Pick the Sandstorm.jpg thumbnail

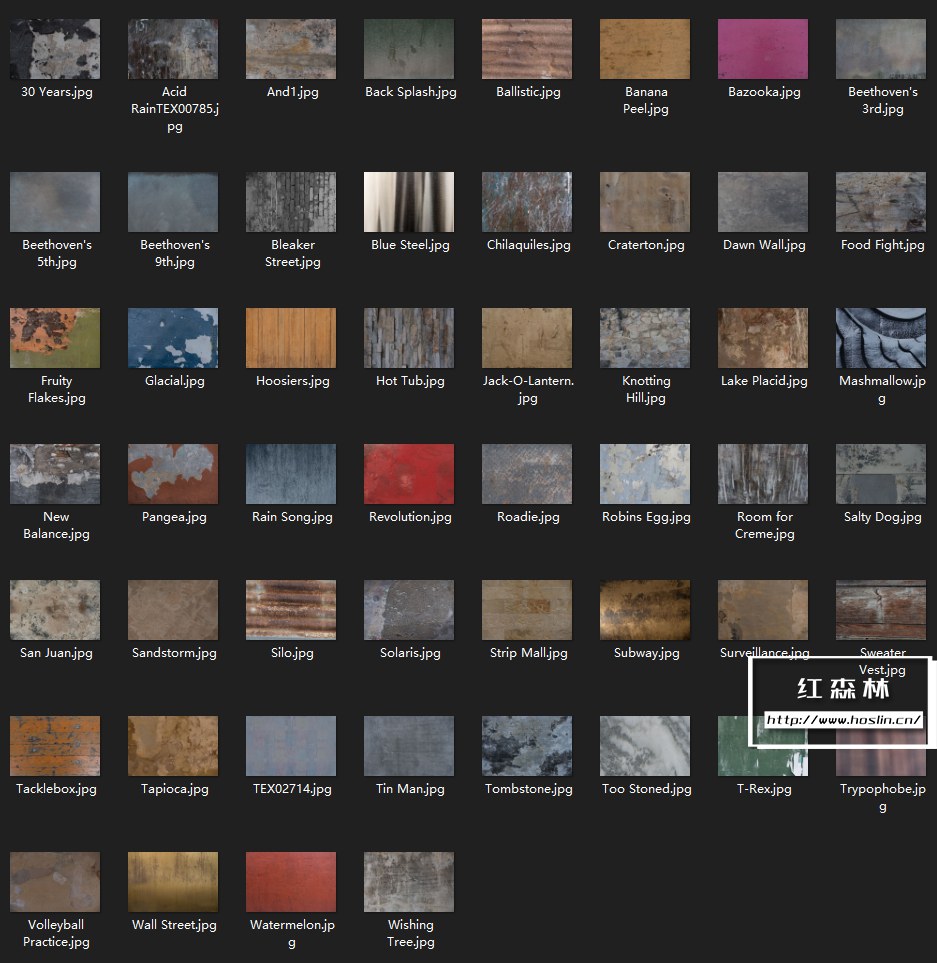(x=173, y=610)
